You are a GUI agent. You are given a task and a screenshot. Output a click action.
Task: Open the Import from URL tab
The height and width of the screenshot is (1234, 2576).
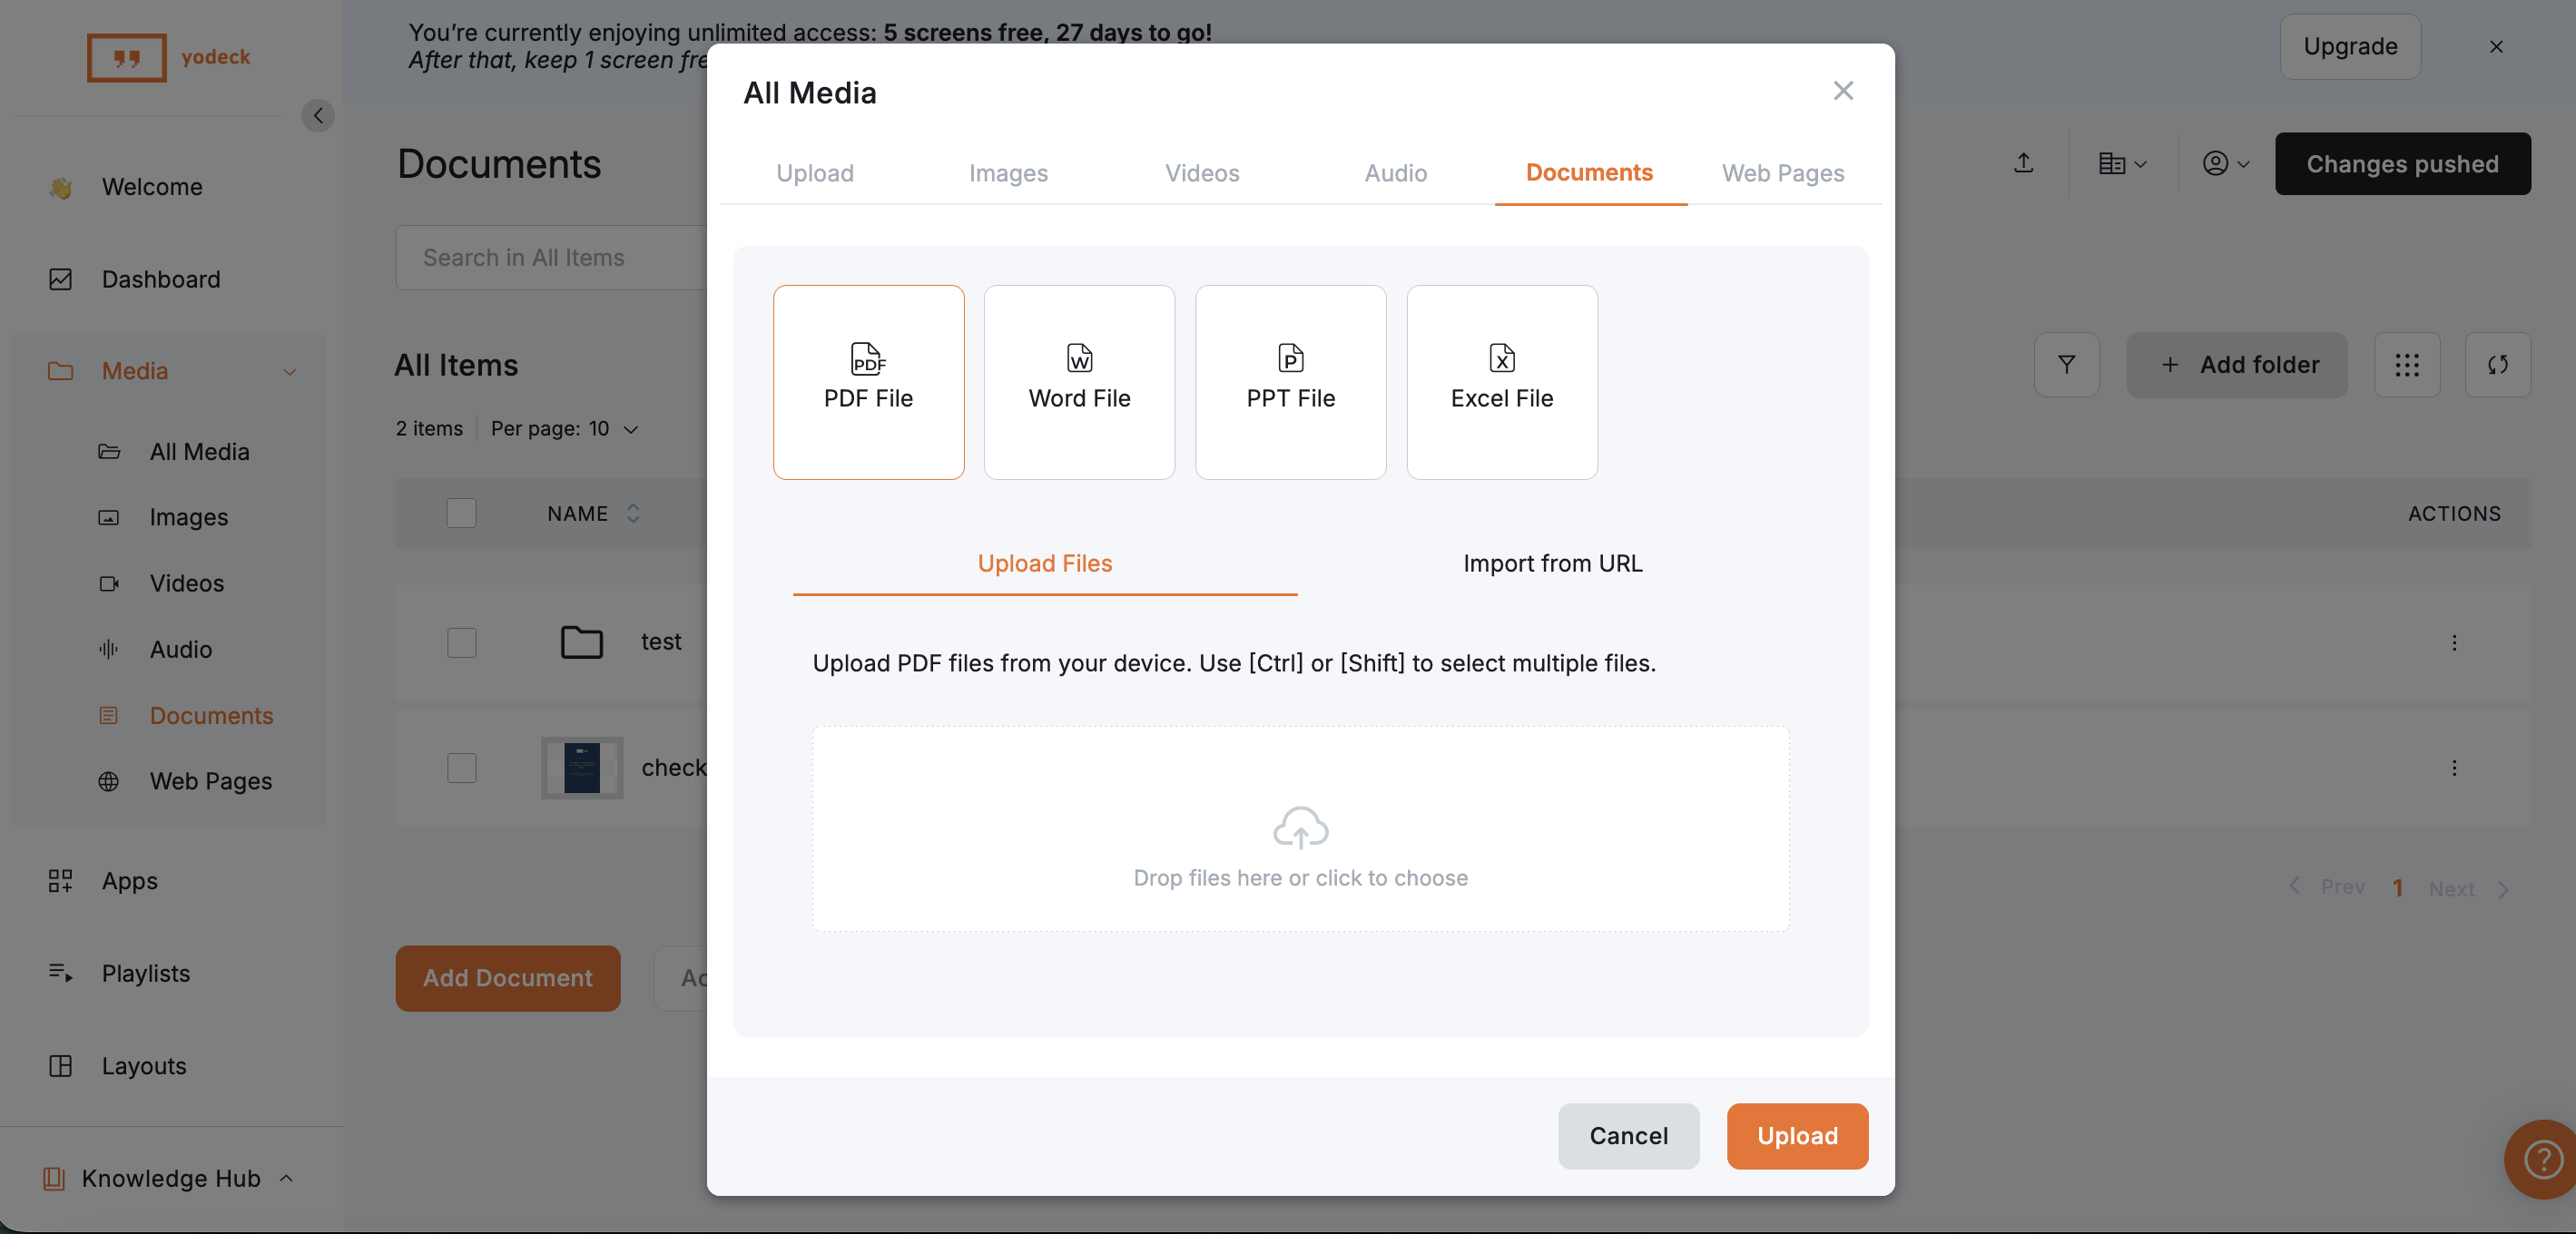1552,563
